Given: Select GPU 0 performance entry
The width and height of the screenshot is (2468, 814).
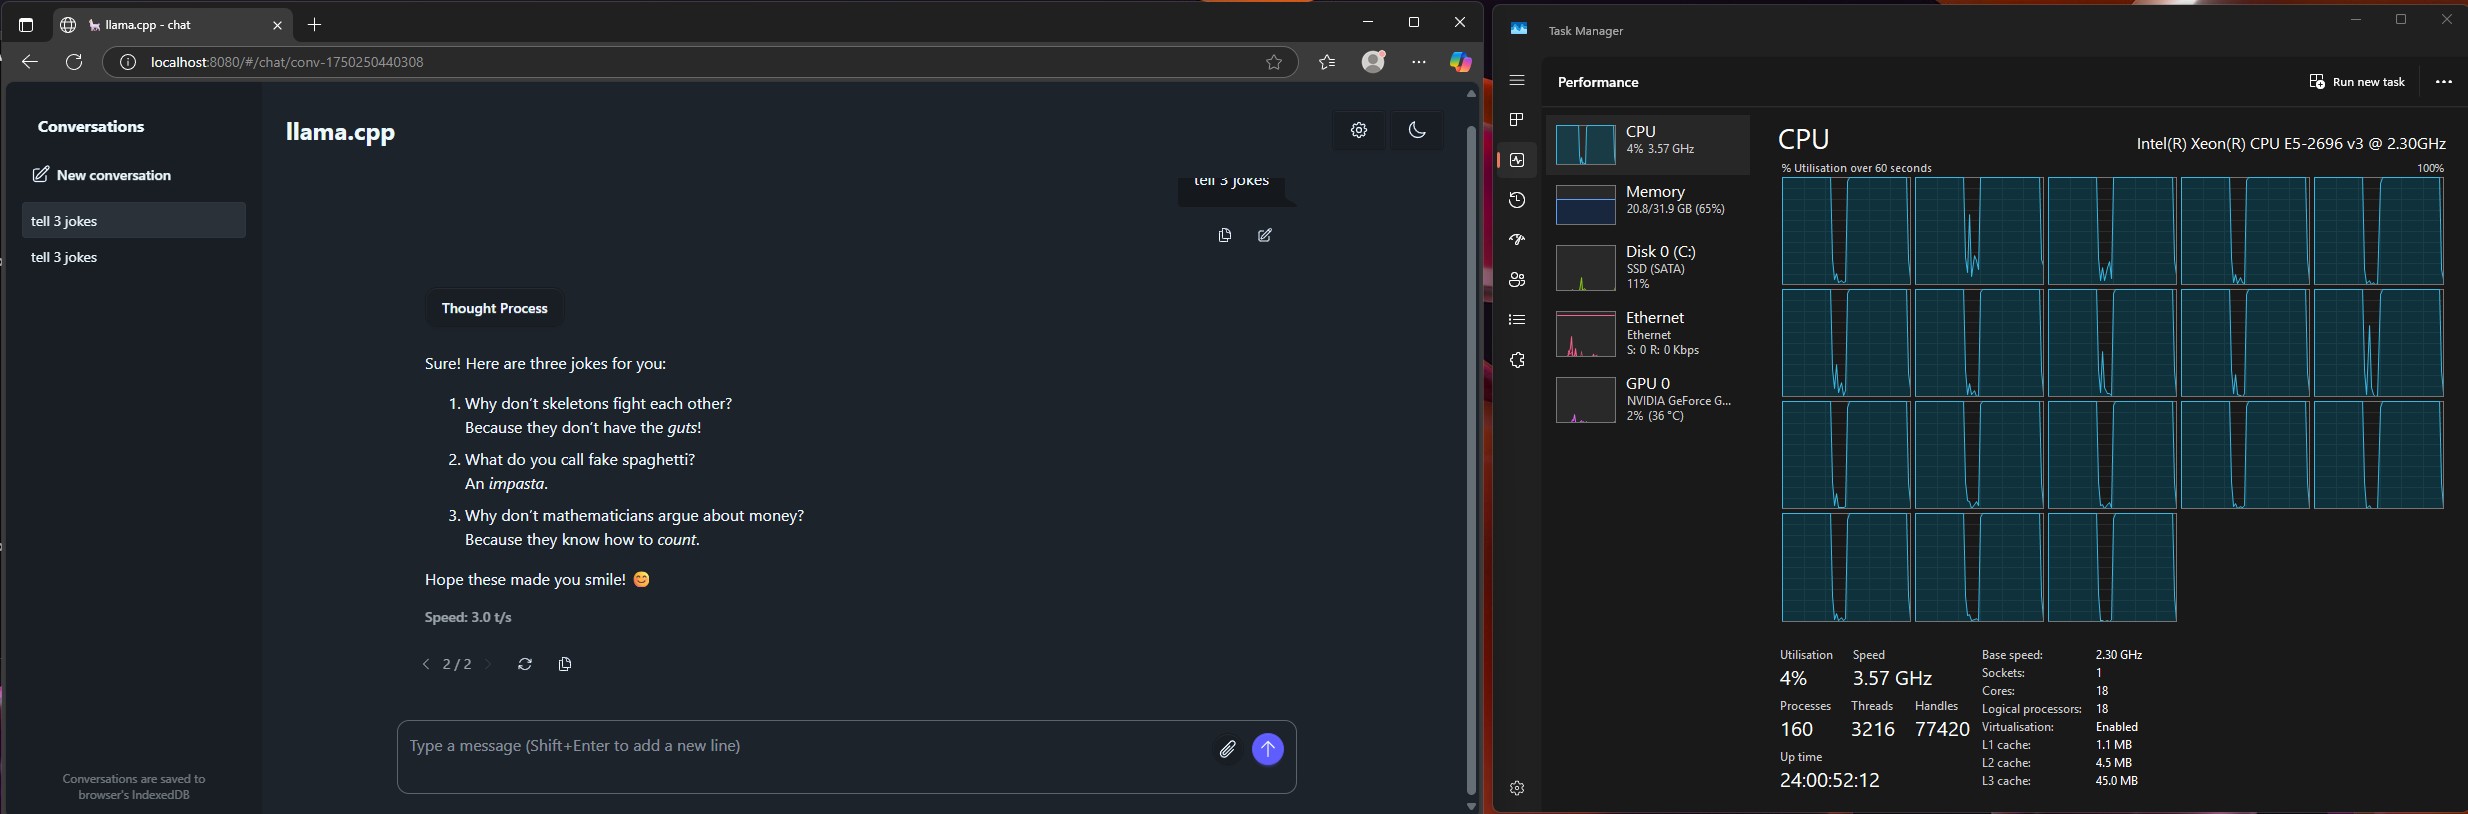Looking at the screenshot, I should tap(1648, 399).
